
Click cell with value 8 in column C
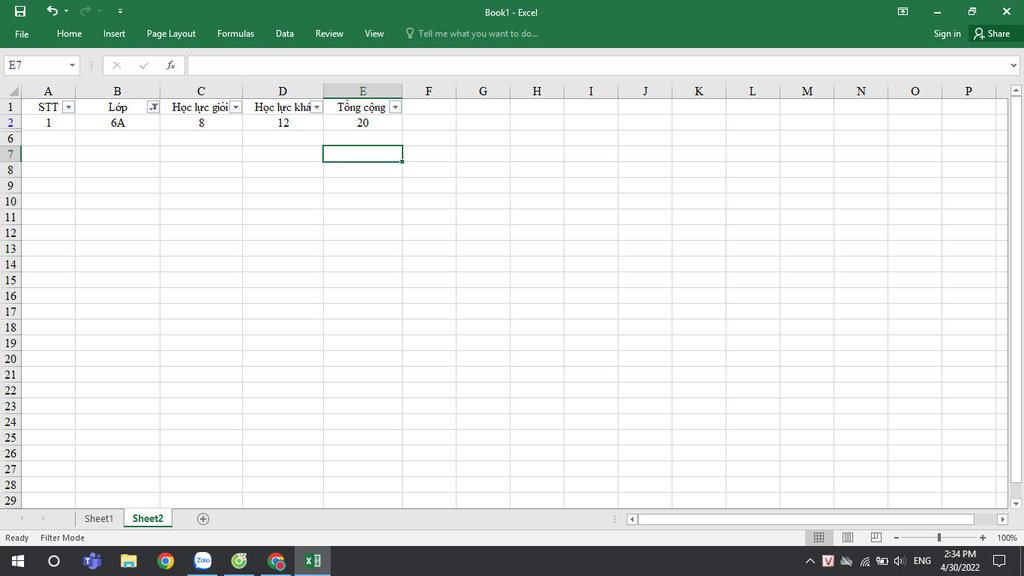click(x=201, y=123)
